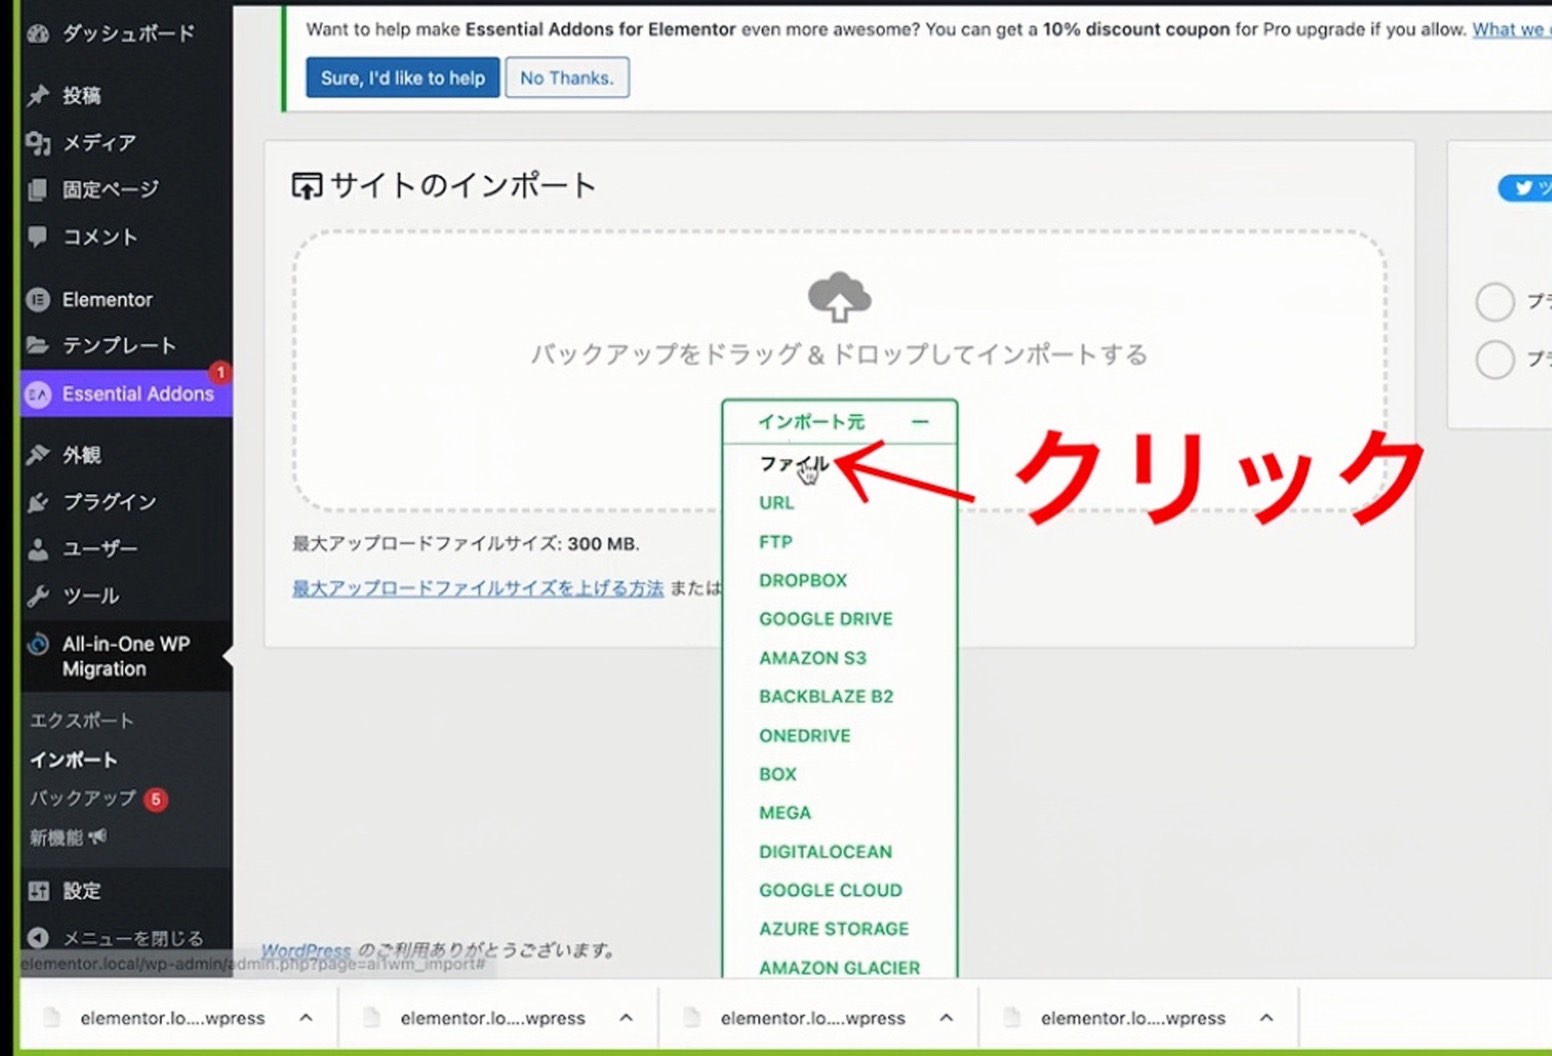Click the cloud upload icon in drop zone

point(839,297)
